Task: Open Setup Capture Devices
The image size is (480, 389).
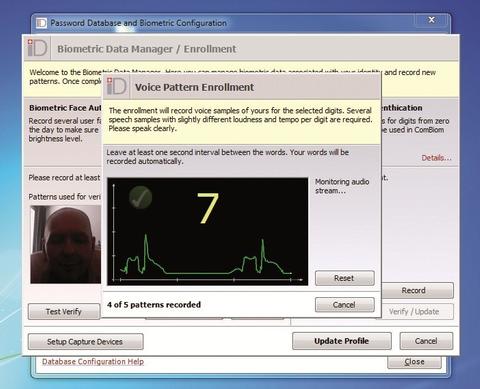Action: pyautogui.click(x=86, y=342)
